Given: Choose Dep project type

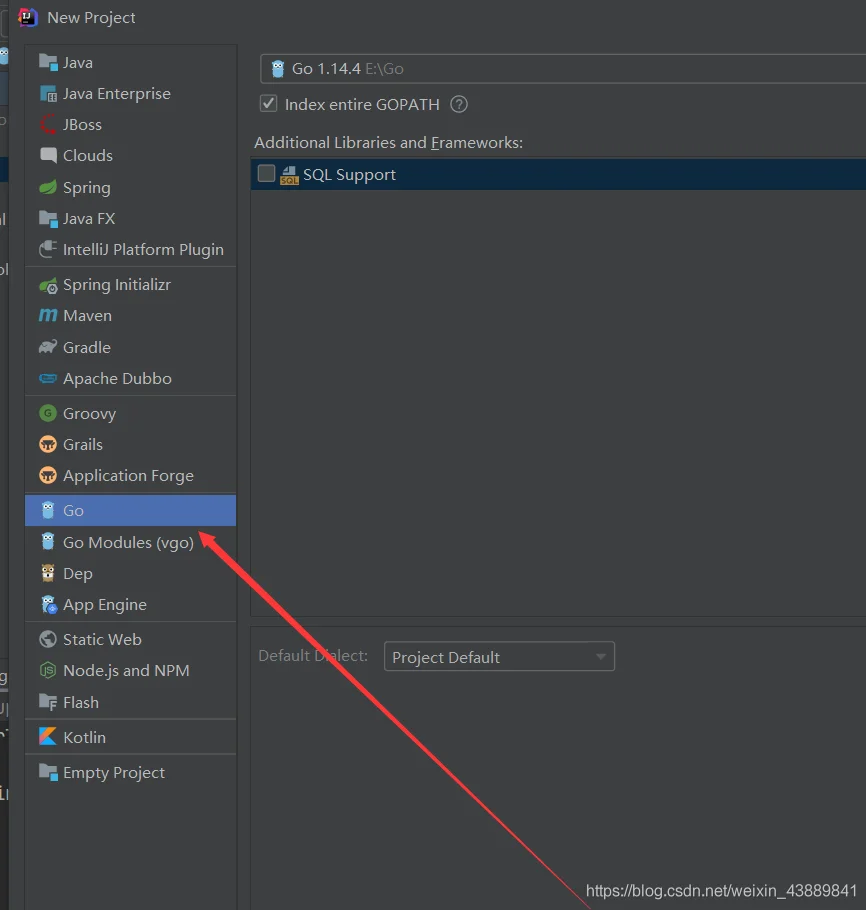Looking at the screenshot, I should click(131, 573).
